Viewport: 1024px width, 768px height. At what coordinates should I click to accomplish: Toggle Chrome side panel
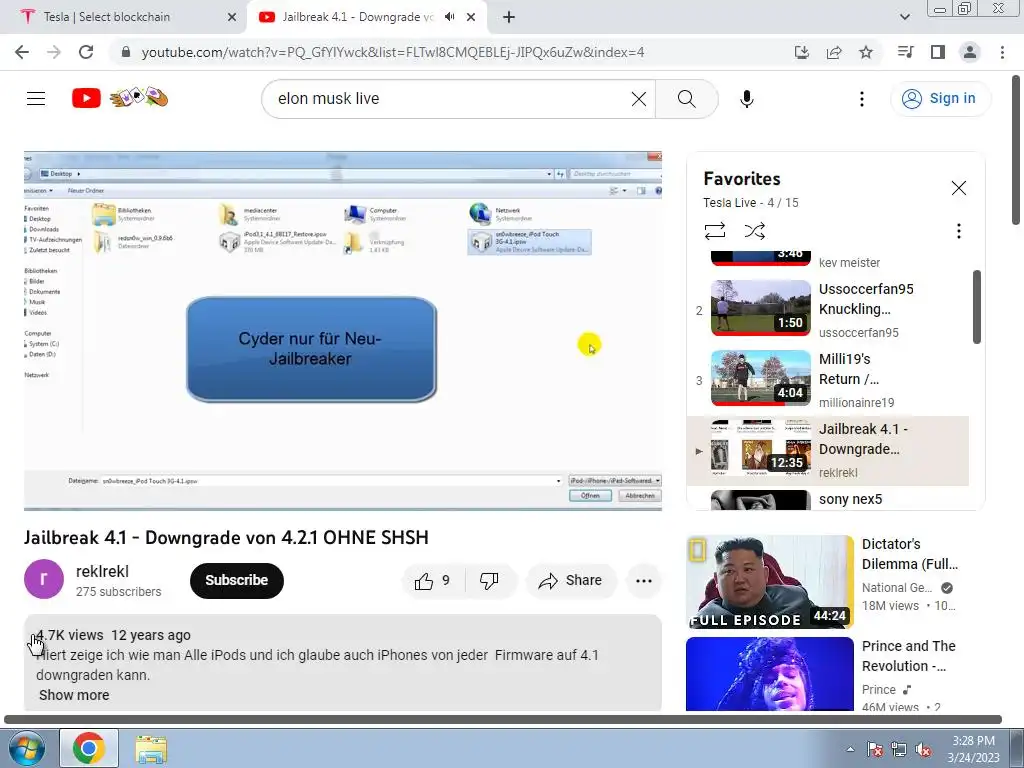tap(938, 52)
